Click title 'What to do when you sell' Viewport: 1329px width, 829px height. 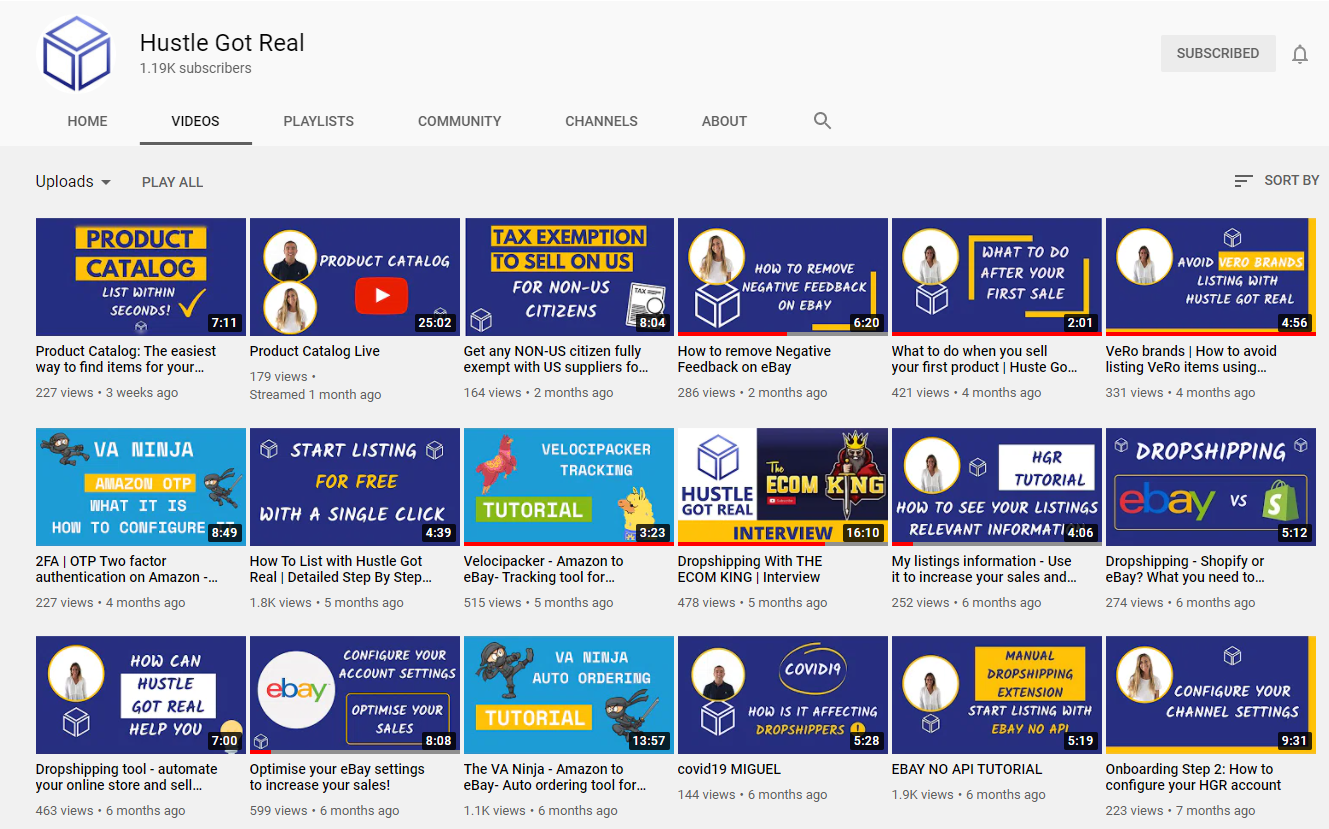[985, 359]
